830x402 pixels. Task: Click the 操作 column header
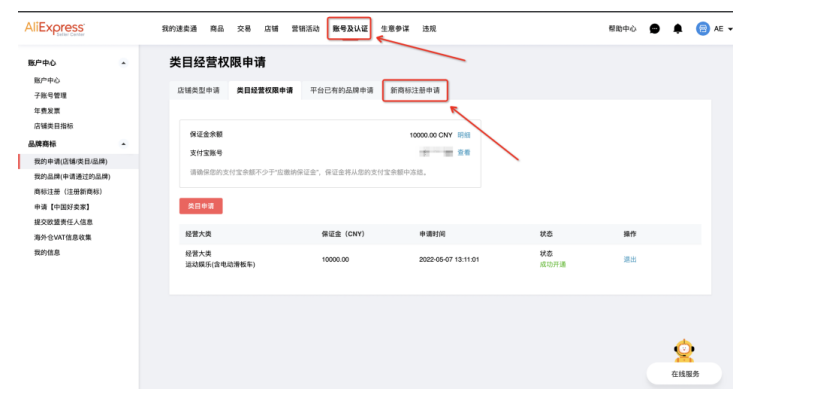tap(630, 234)
